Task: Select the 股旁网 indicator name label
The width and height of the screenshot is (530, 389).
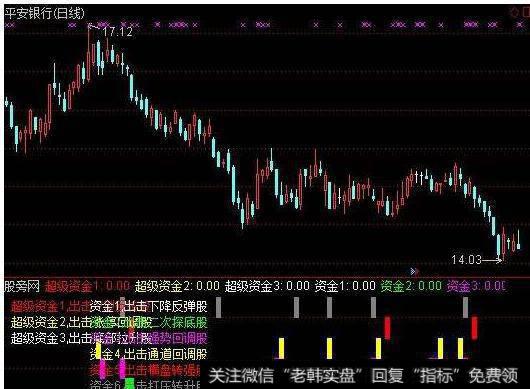Action: pos(22,287)
